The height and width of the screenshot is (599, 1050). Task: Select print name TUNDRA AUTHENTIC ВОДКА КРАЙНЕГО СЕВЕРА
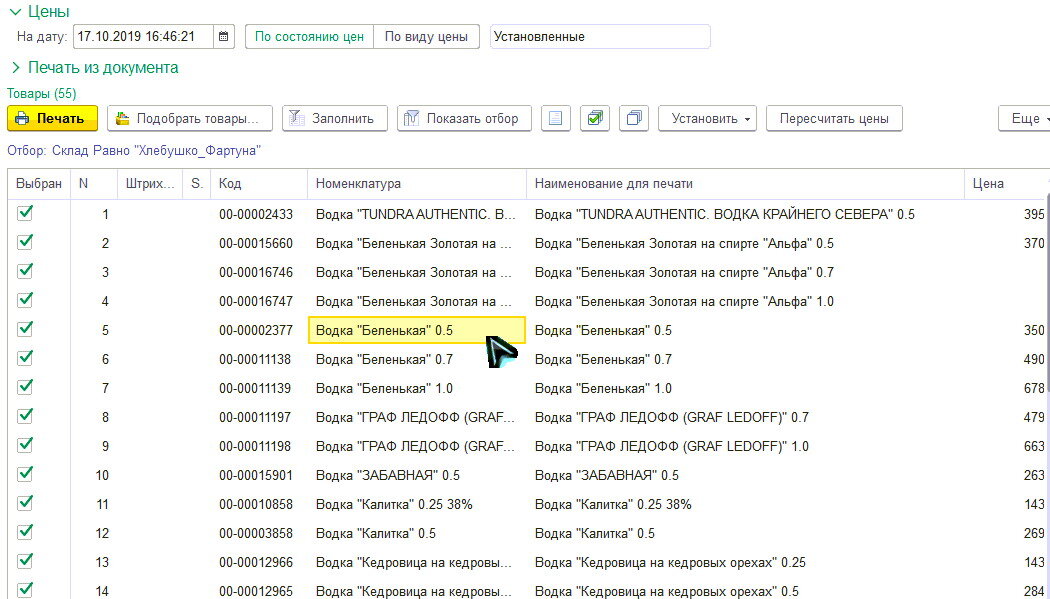(745, 214)
